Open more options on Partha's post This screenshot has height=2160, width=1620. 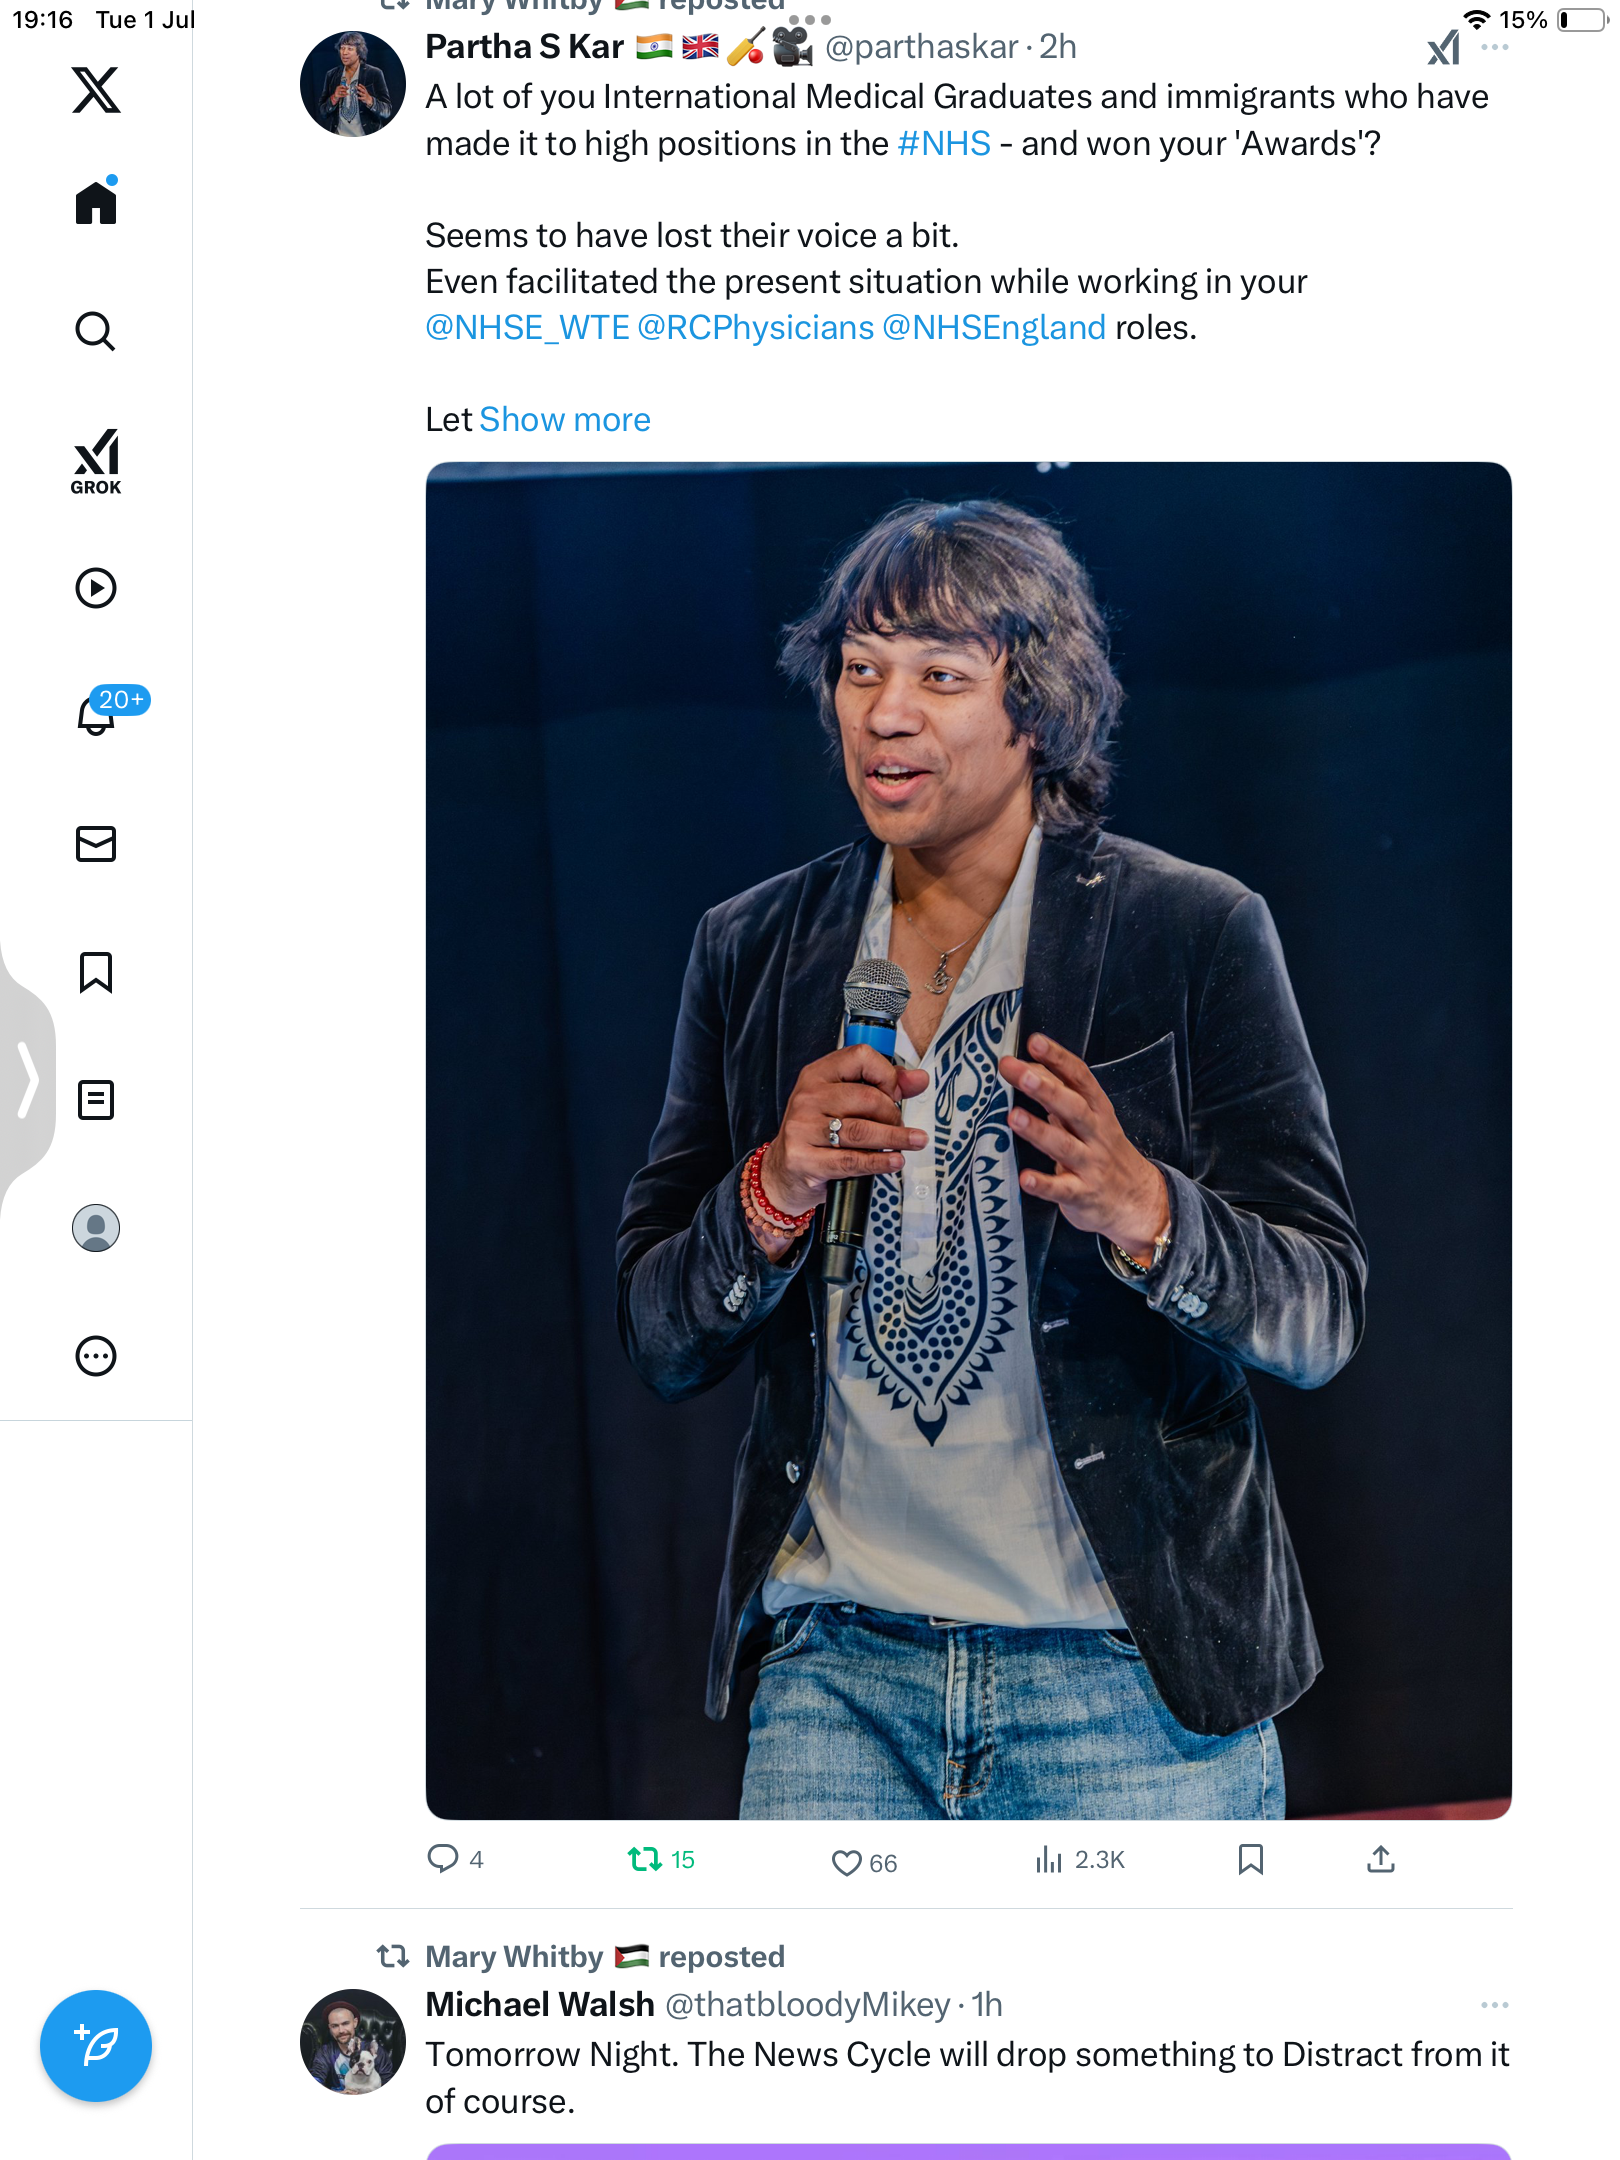tap(1494, 47)
